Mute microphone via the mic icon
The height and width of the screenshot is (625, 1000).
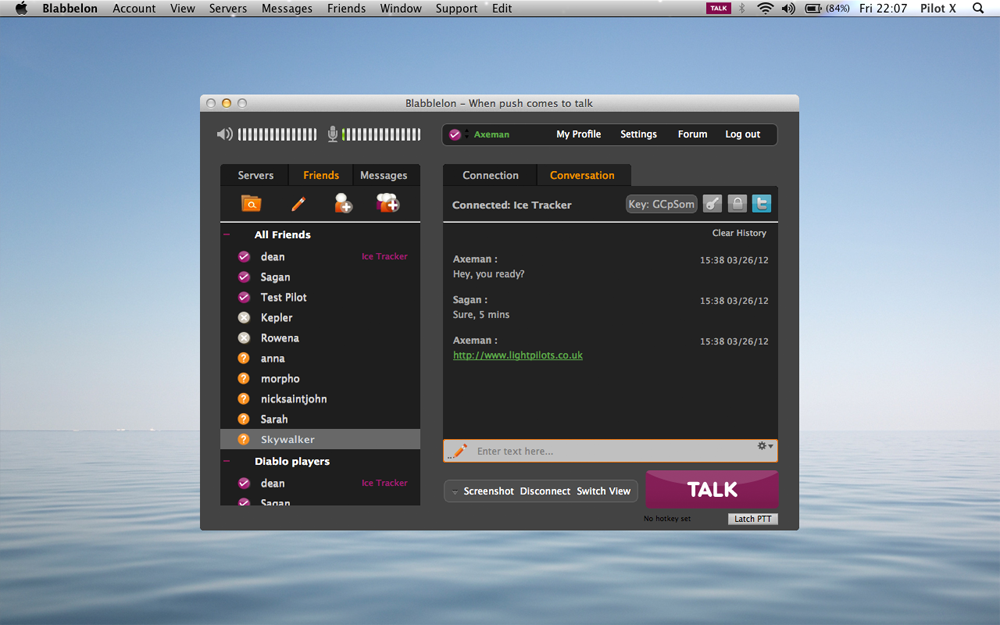click(333, 134)
